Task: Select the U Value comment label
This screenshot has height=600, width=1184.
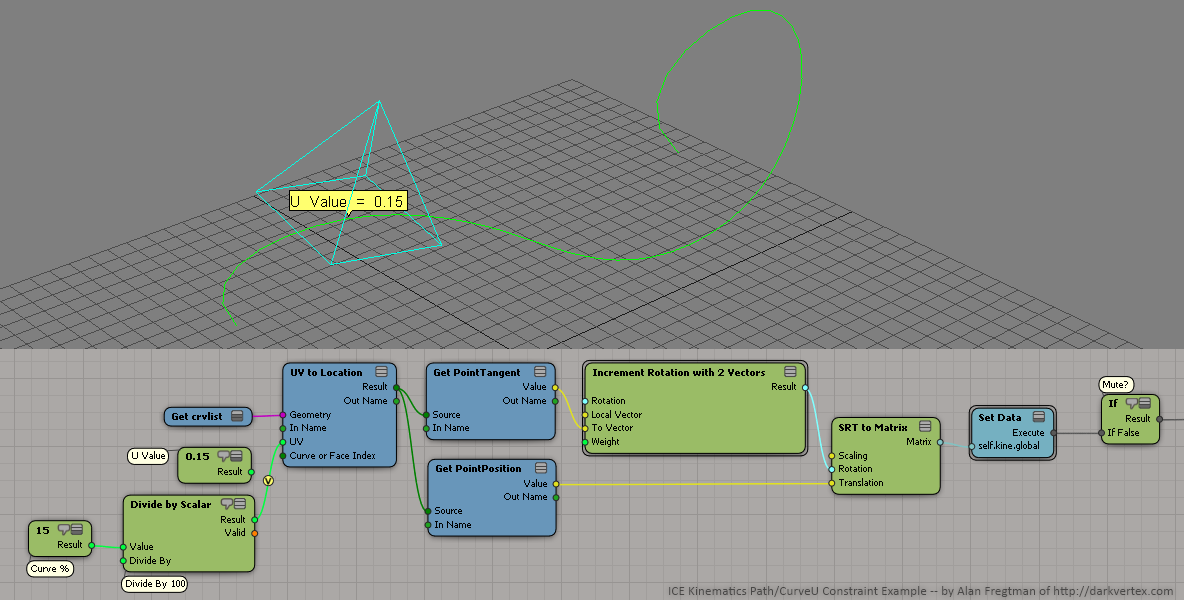Action: (x=148, y=456)
